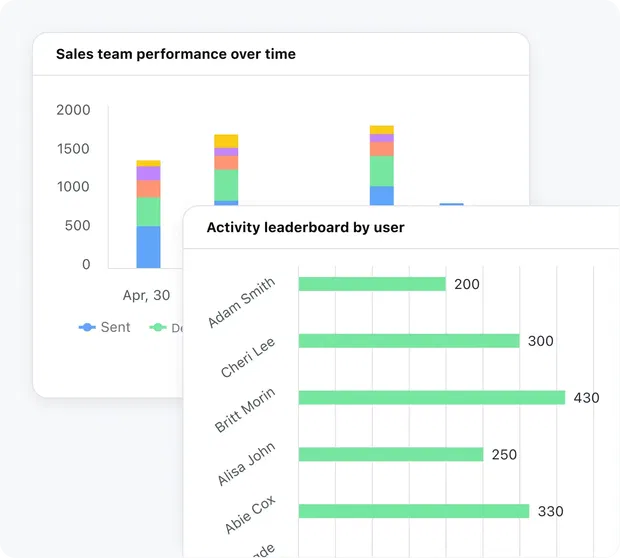Click the 'Adam Smith' name label
Viewport: 620px width, 558px height.
241,303
